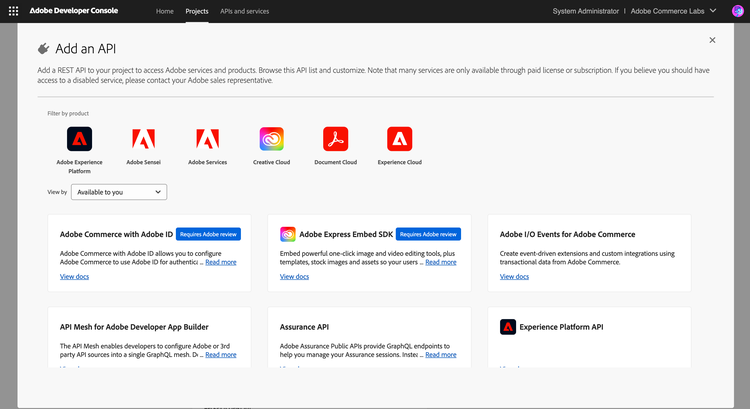Filter by Adobe Sensei product icon
This screenshot has height=409, width=750.
tap(144, 139)
